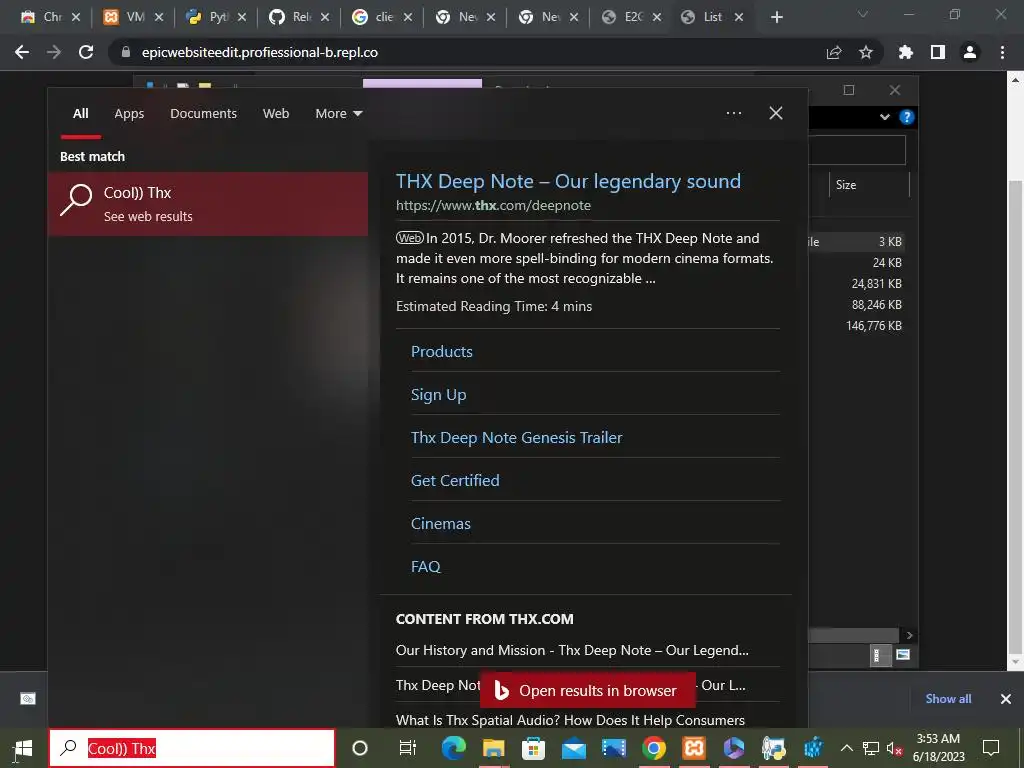Image resolution: width=1024 pixels, height=768 pixels.
Task: Expand the More filter dropdown
Action: point(338,114)
